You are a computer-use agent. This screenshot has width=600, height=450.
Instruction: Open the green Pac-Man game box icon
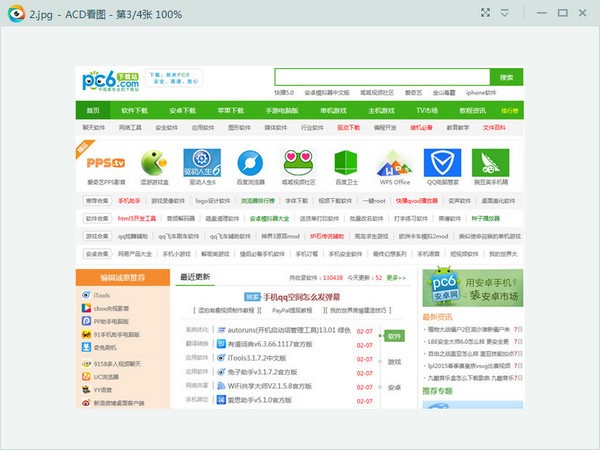pos(154,162)
